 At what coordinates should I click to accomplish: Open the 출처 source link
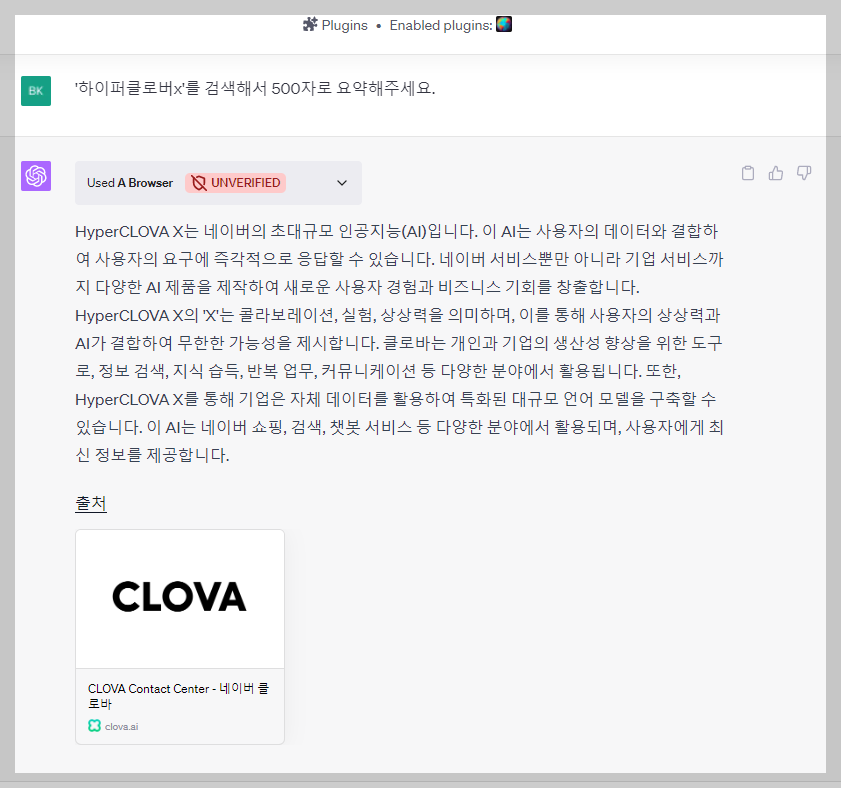click(91, 503)
